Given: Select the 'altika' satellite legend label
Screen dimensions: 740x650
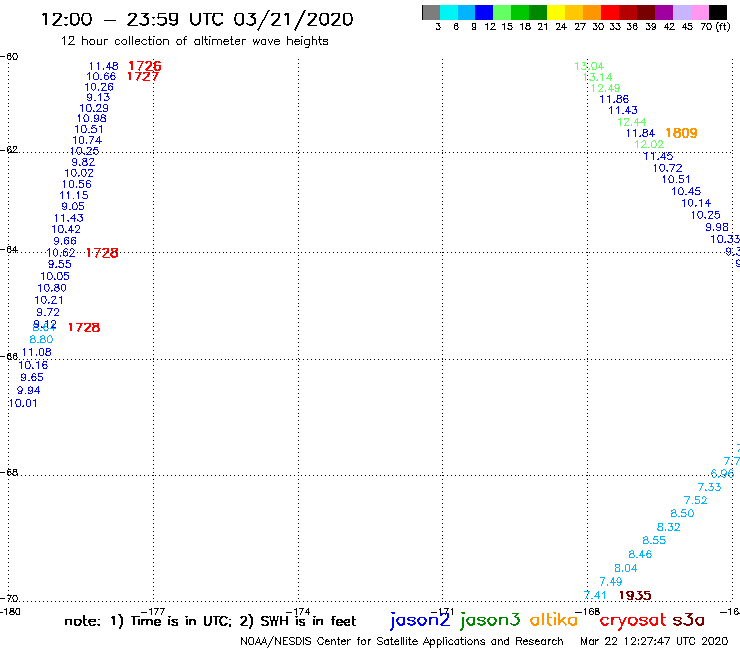Looking at the screenshot, I should [x=554, y=620].
